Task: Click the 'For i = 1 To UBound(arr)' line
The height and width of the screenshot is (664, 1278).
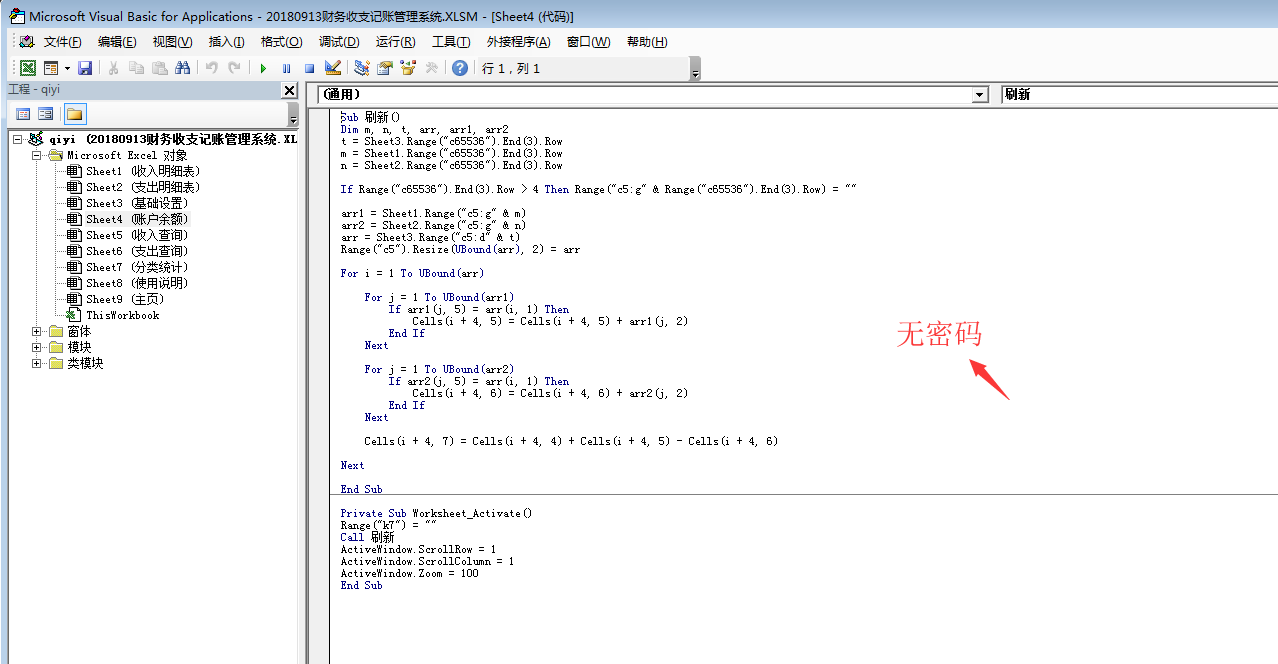Action: [x=412, y=273]
